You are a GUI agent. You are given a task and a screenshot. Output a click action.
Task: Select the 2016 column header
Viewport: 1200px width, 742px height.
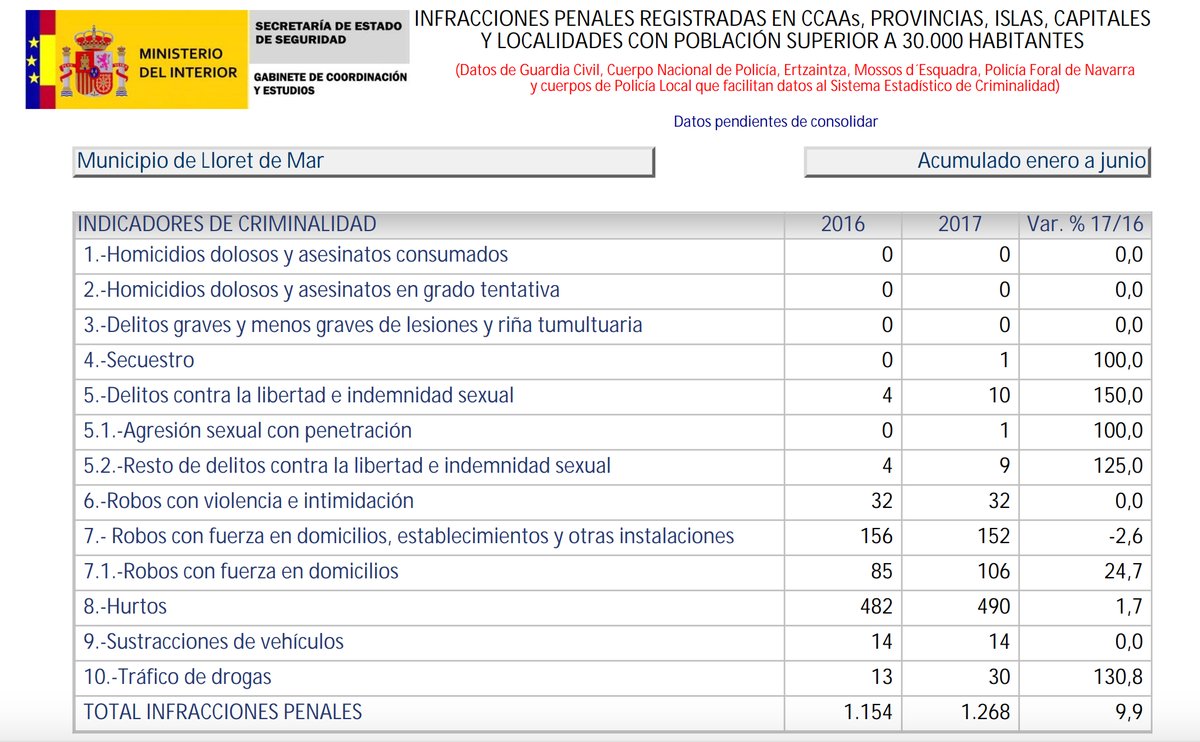pos(843,224)
